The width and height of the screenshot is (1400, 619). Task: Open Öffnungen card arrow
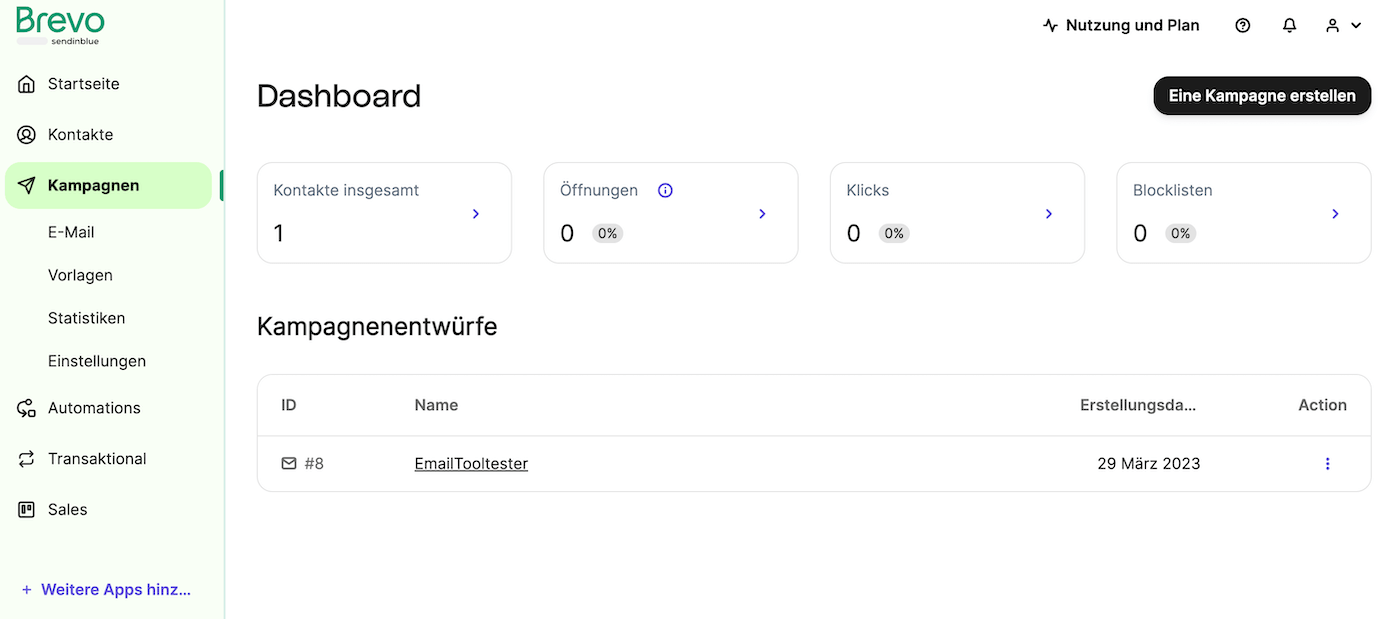tap(762, 213)
